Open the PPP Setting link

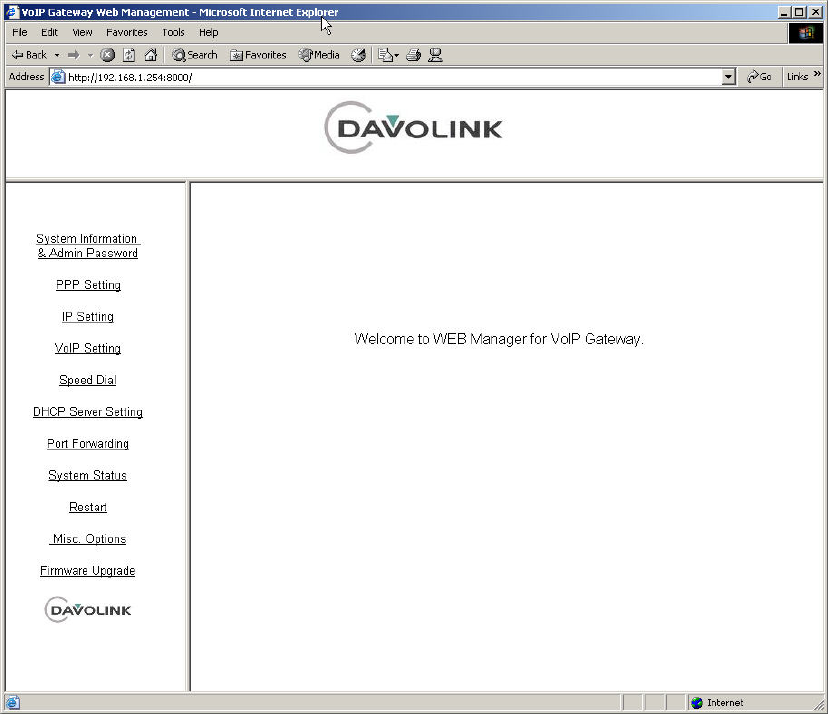[x=88, y=285]
